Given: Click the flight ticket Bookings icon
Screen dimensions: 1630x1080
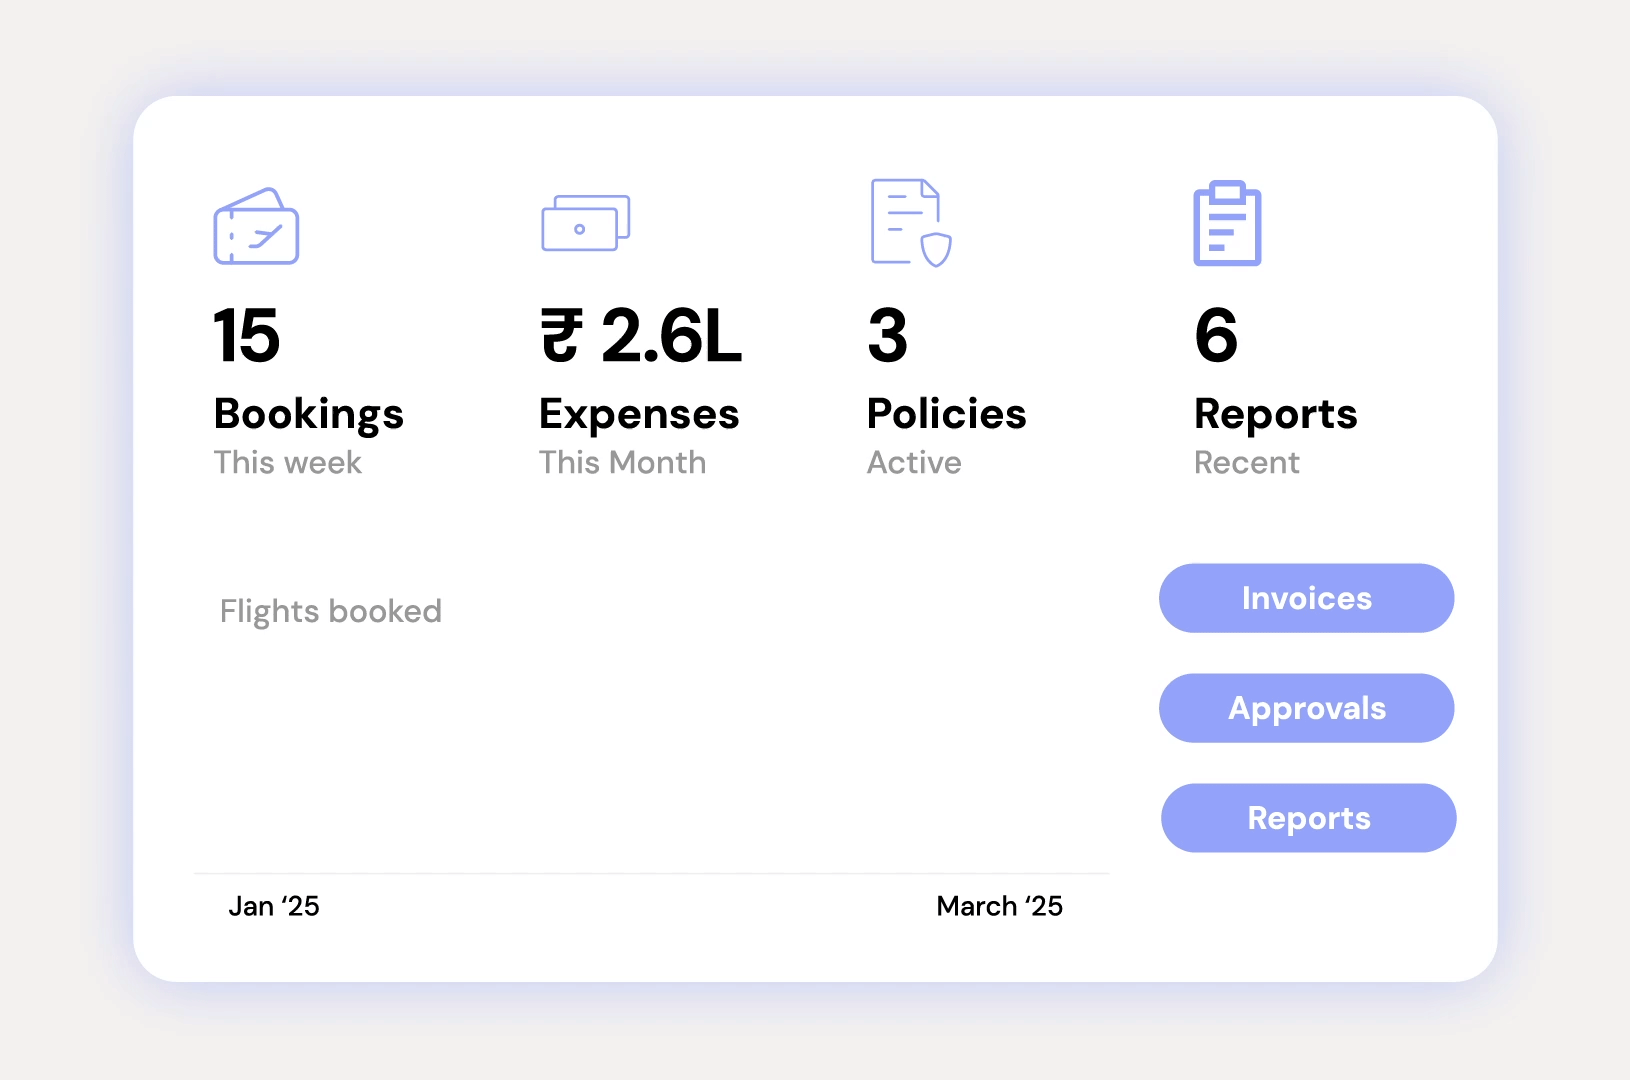Looking at the screenshot, I should point(256,227).
